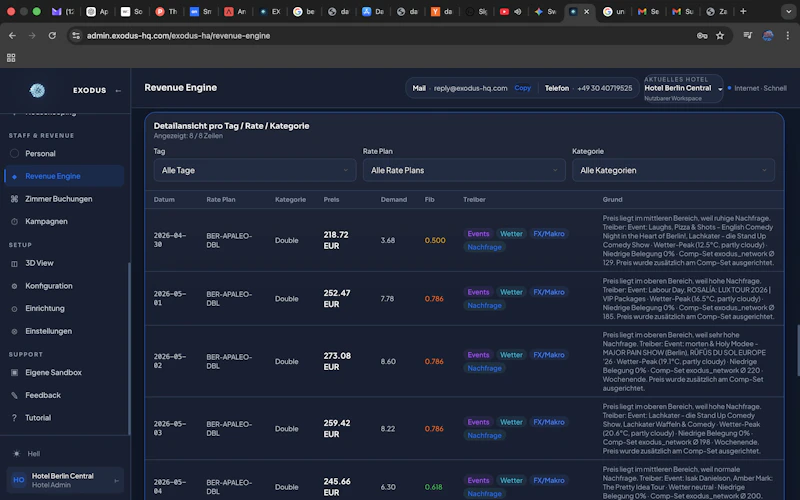
Task: Click the Datum column header
Action: coord(164,199)
